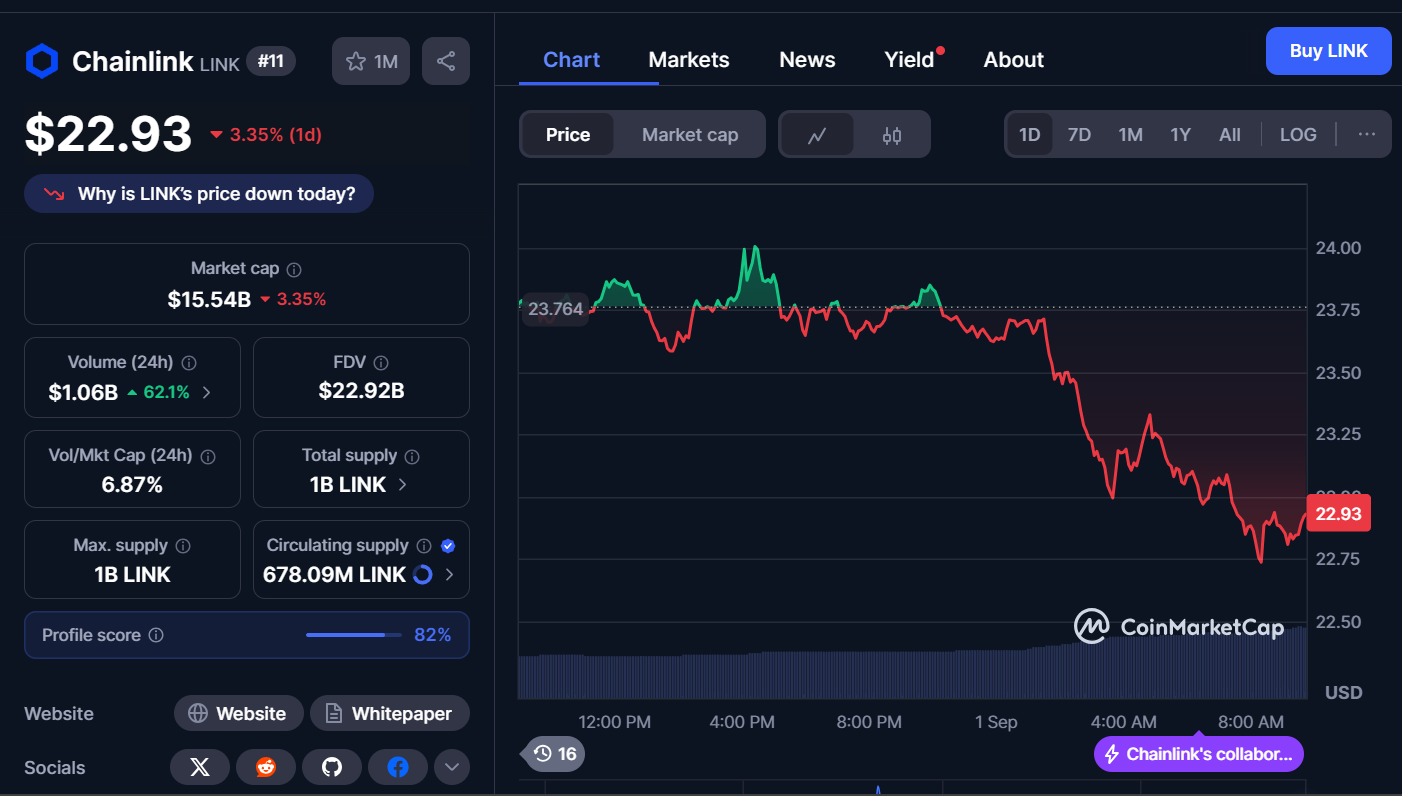This screenshot has height=796, width=1402.
Task: Click the 23.764 open price label
Action: pos(555,309)
